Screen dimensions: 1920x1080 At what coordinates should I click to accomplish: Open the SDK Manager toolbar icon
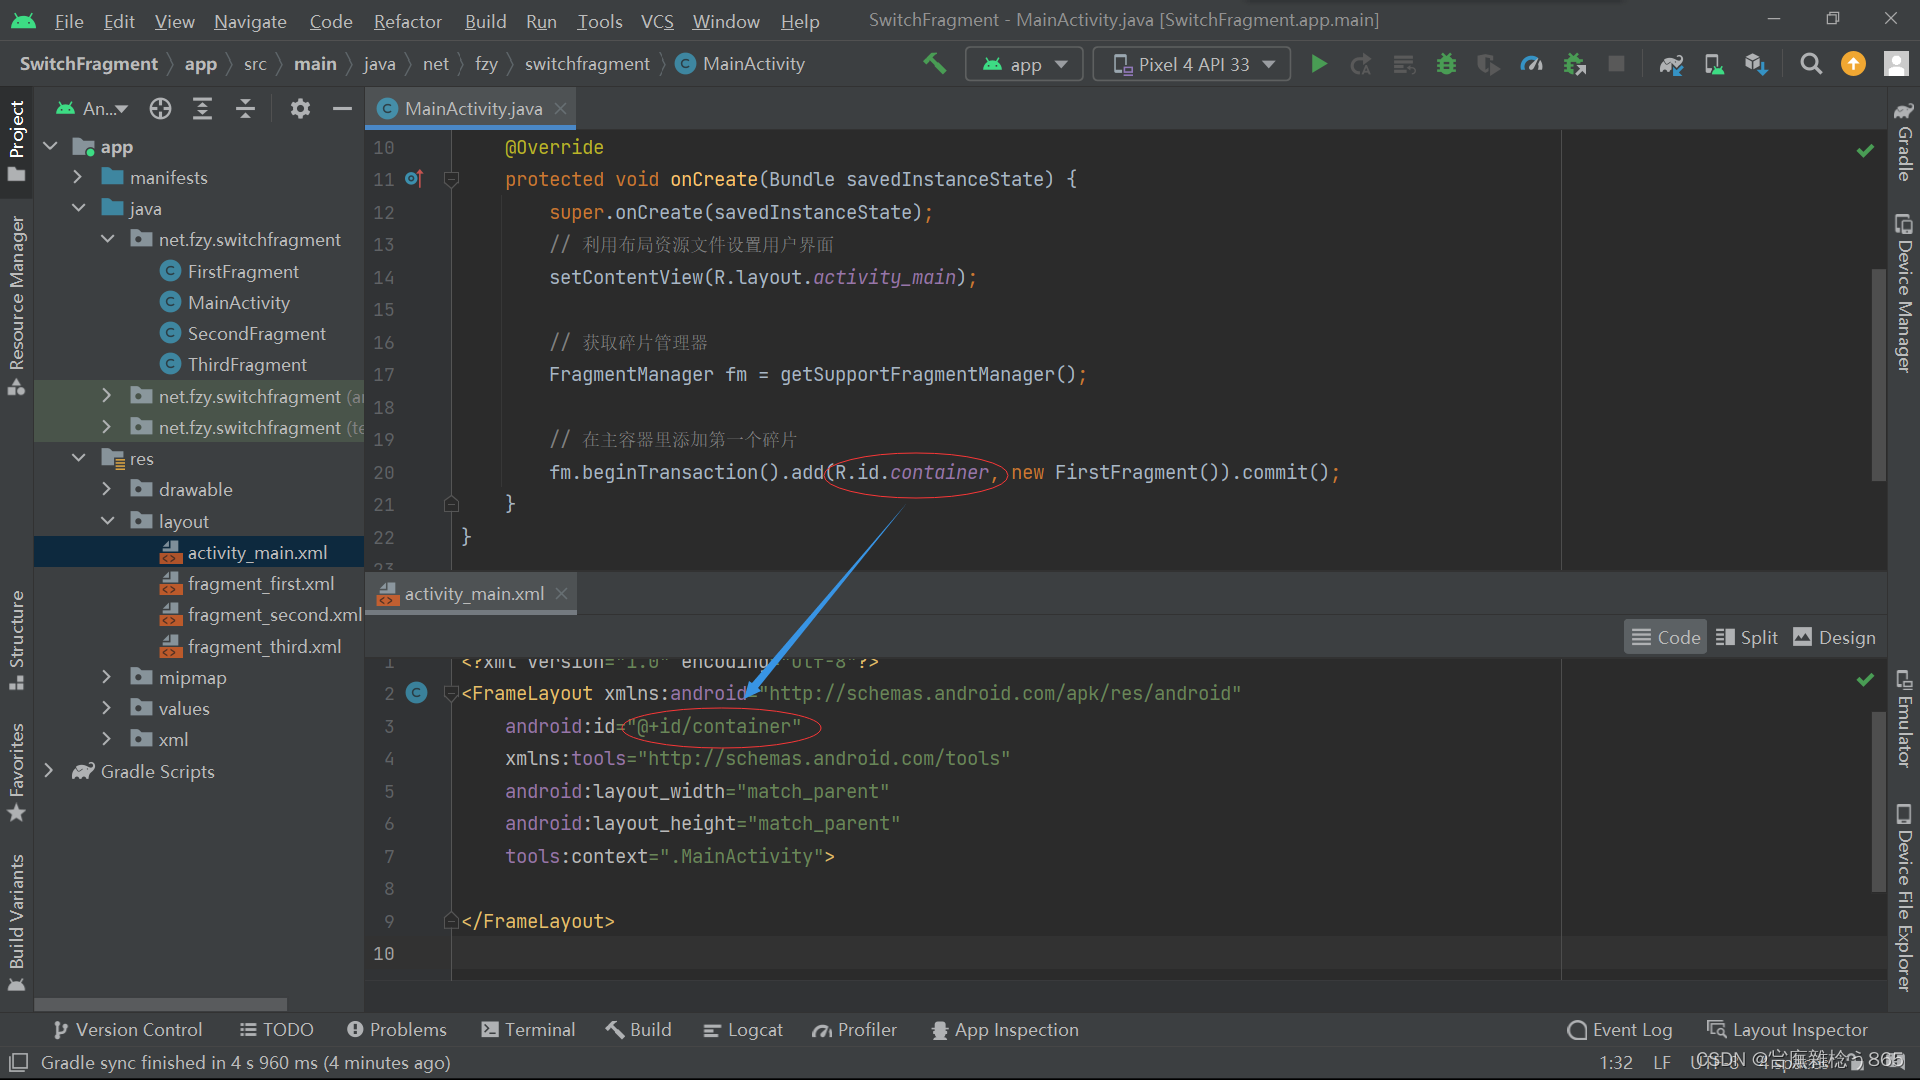click(x=1756, y=64)
